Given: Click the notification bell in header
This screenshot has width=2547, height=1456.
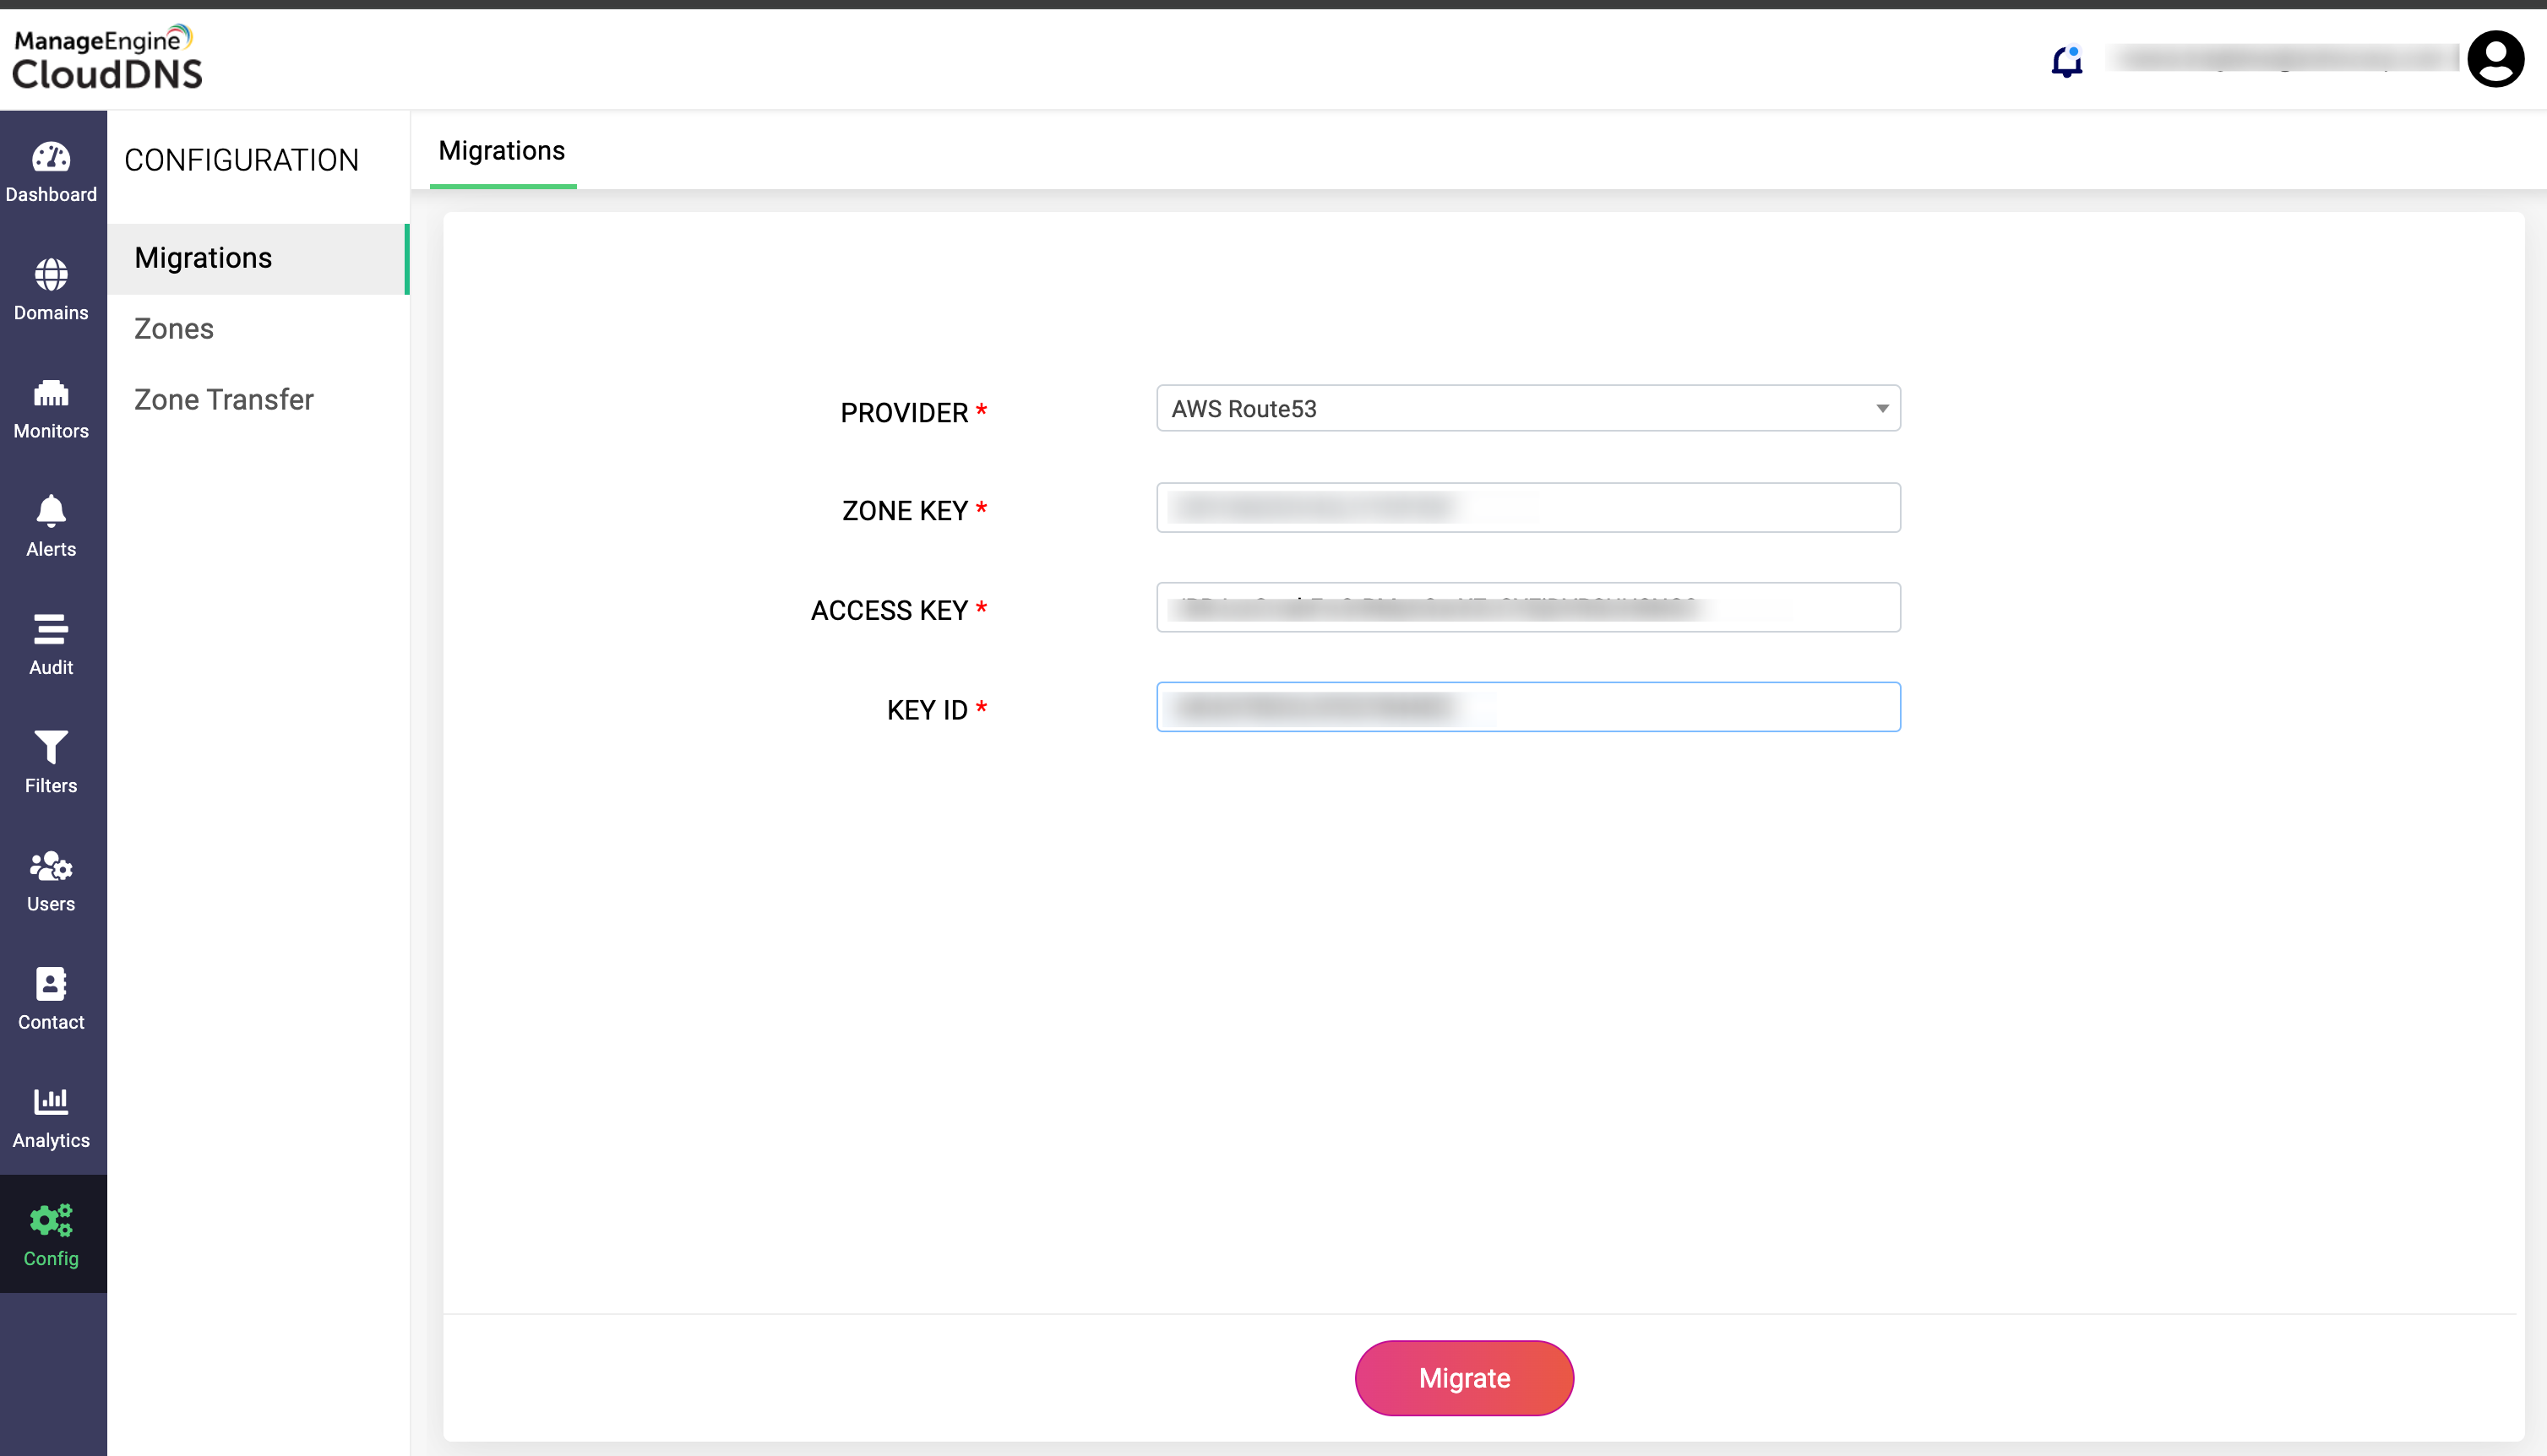Looking at the screenshot, I should click(2066, 62).
